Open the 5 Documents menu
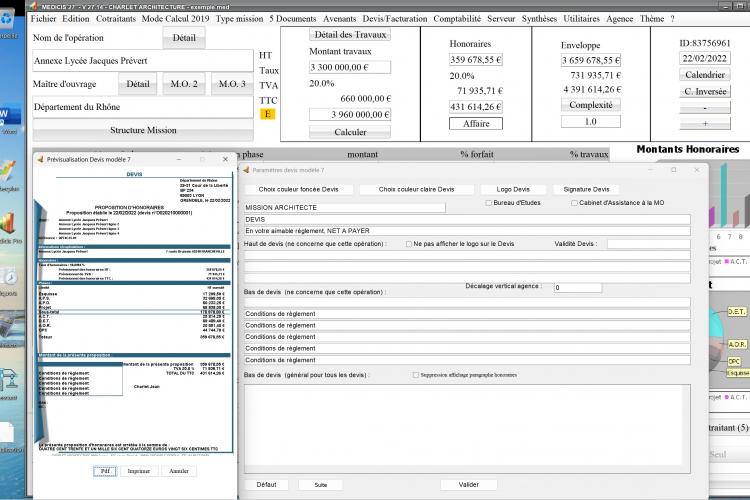The image size is (750, 500). point(293,19)
